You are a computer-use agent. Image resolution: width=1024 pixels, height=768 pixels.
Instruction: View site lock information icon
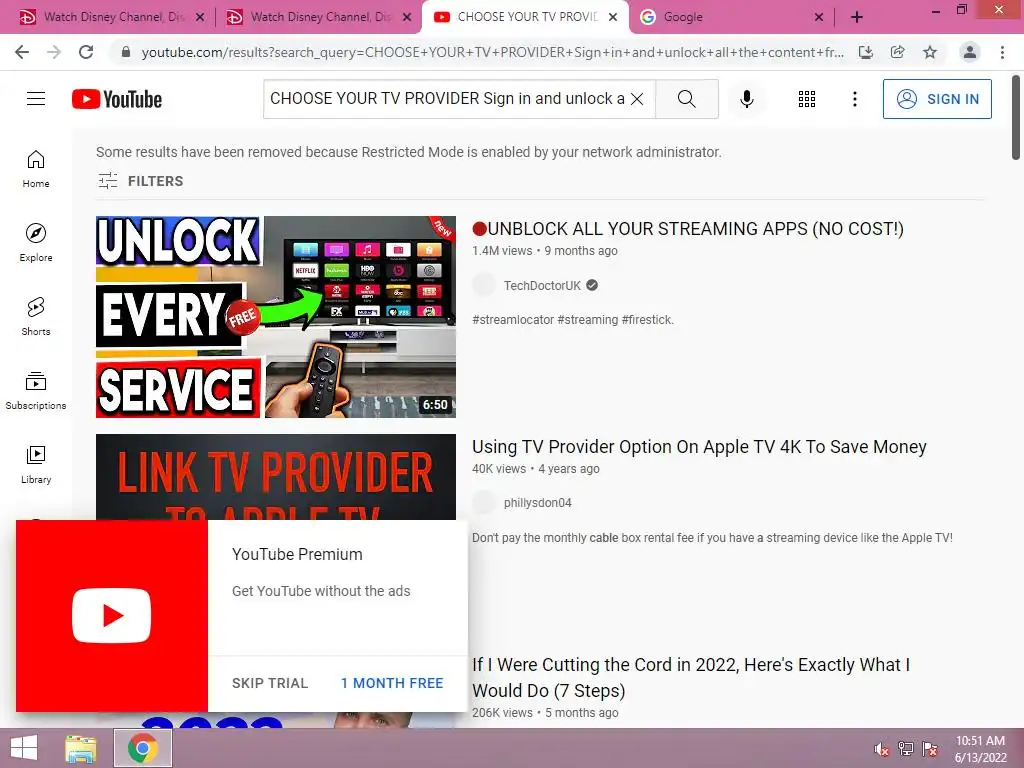point(126,52)
